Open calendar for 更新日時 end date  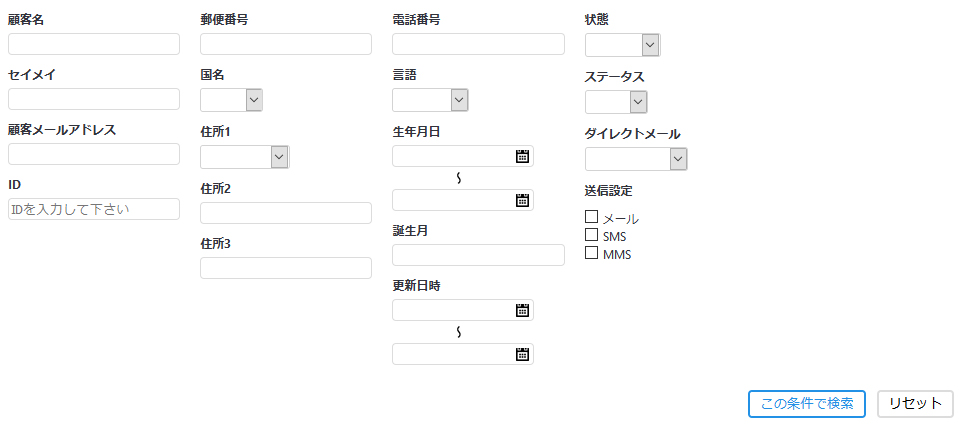[522, 354]
